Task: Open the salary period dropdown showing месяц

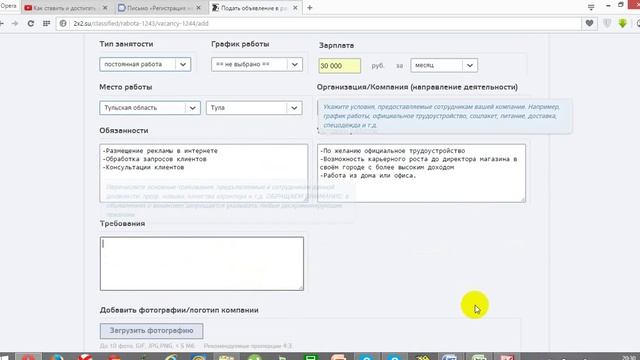Action: coord(444,65)
